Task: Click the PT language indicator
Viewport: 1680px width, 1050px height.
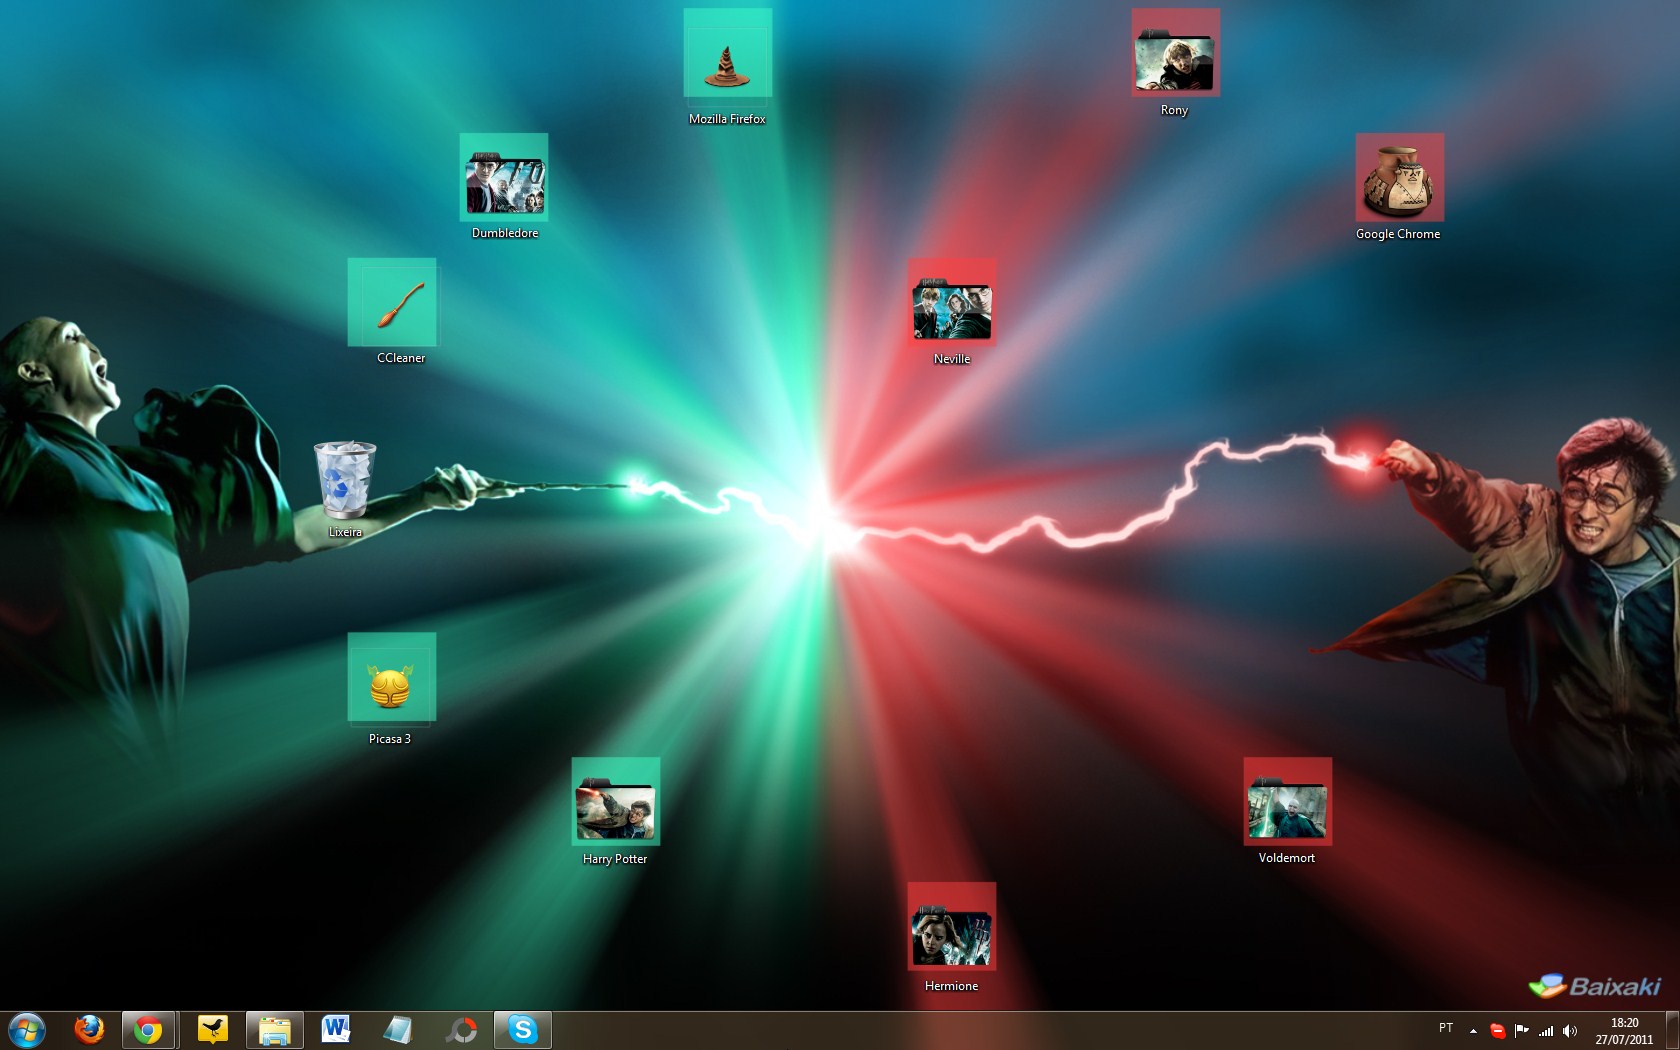Action: click(x=1446, y=1028)
